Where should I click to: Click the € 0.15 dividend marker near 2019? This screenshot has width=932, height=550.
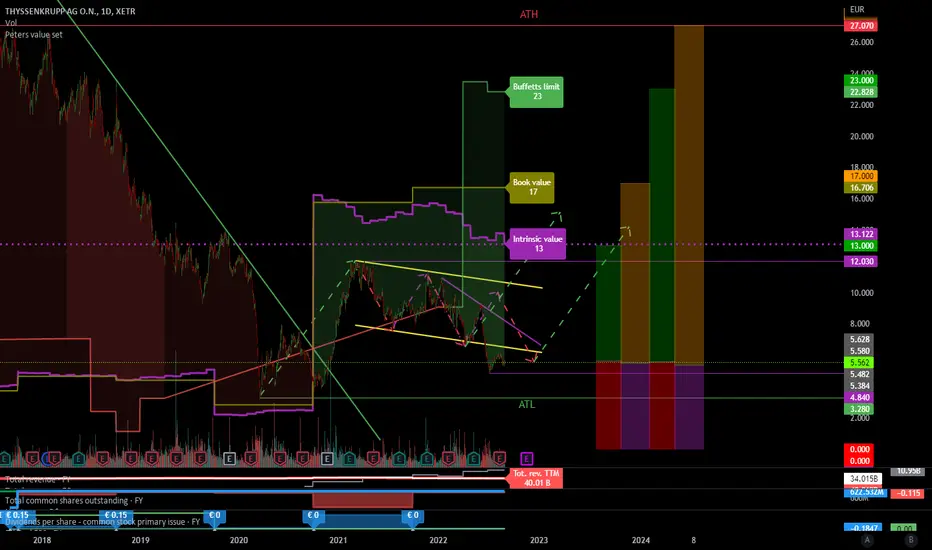pos(115,516)
